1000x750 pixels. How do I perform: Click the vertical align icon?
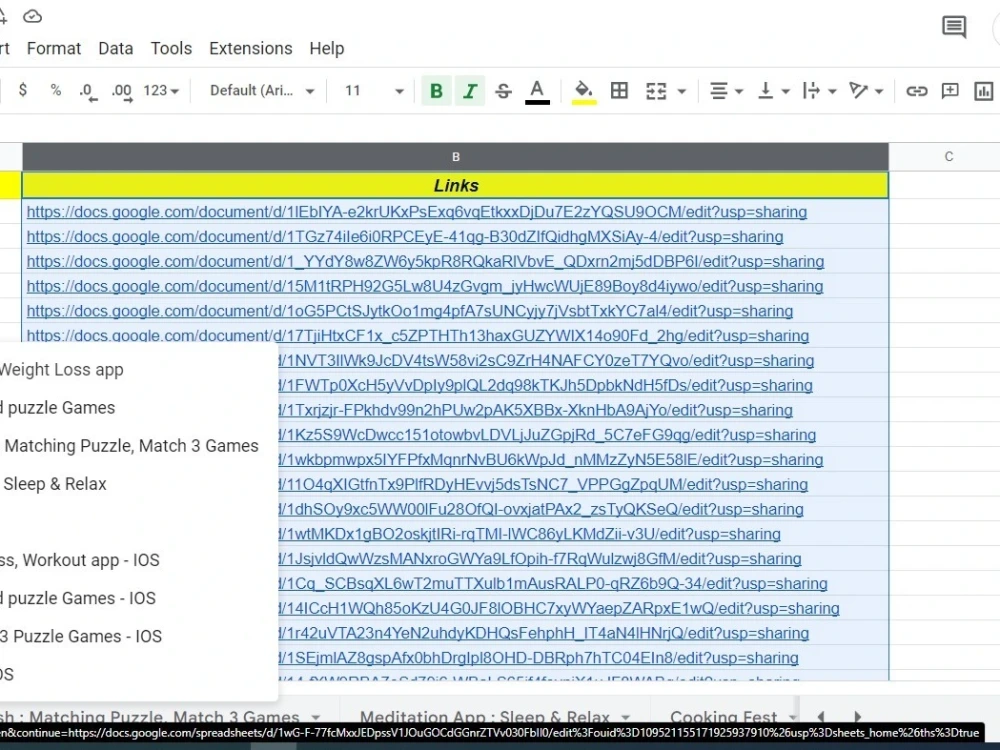point(765,91)
